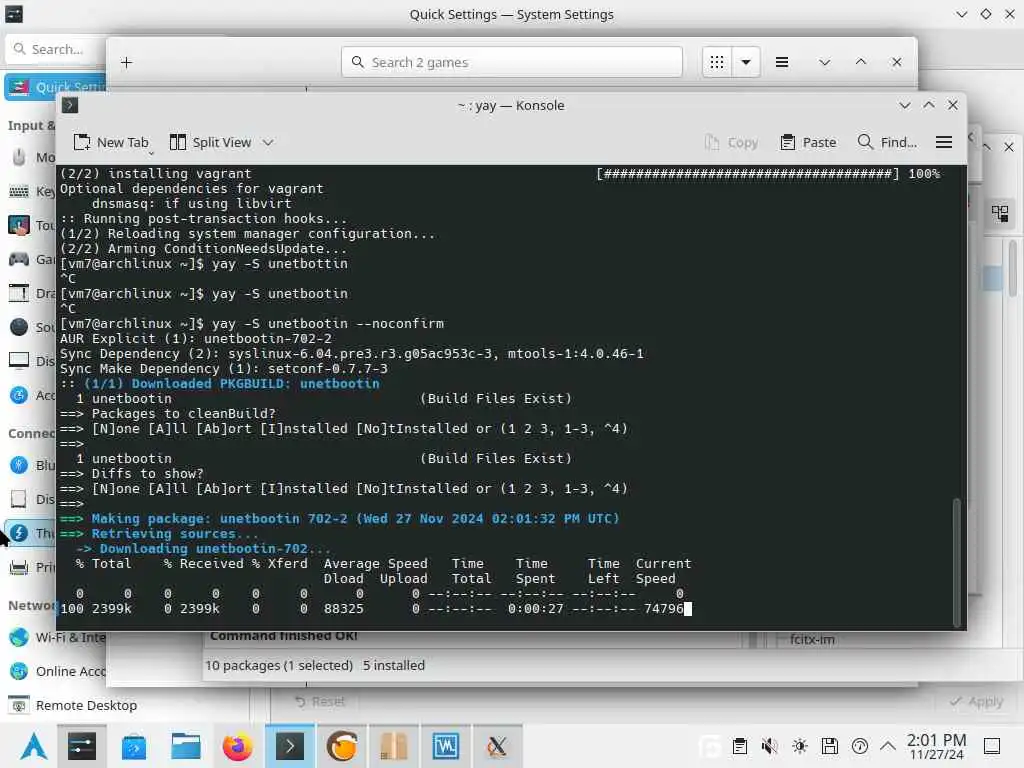Open view options dropdown in Lutris
1024x768 pixels.
(x=746, y=62)
